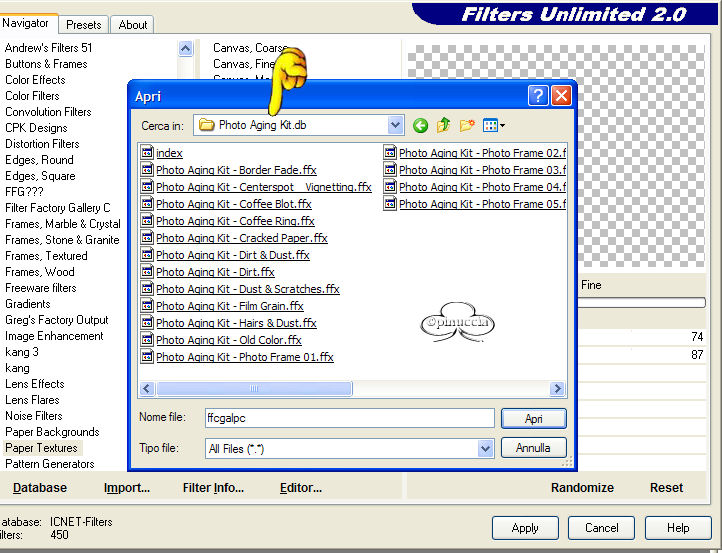
Task: Click the Import... button
Action: pyautogui.click(x=127, y=488)
